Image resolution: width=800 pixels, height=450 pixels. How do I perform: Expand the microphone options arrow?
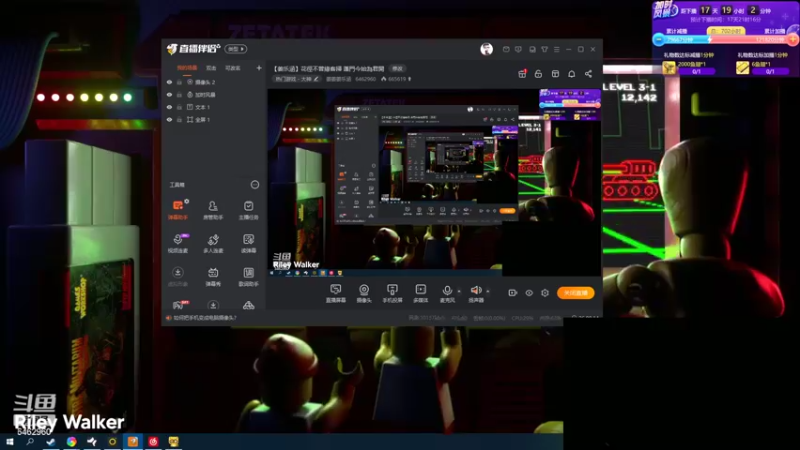[x=459, y=291]
